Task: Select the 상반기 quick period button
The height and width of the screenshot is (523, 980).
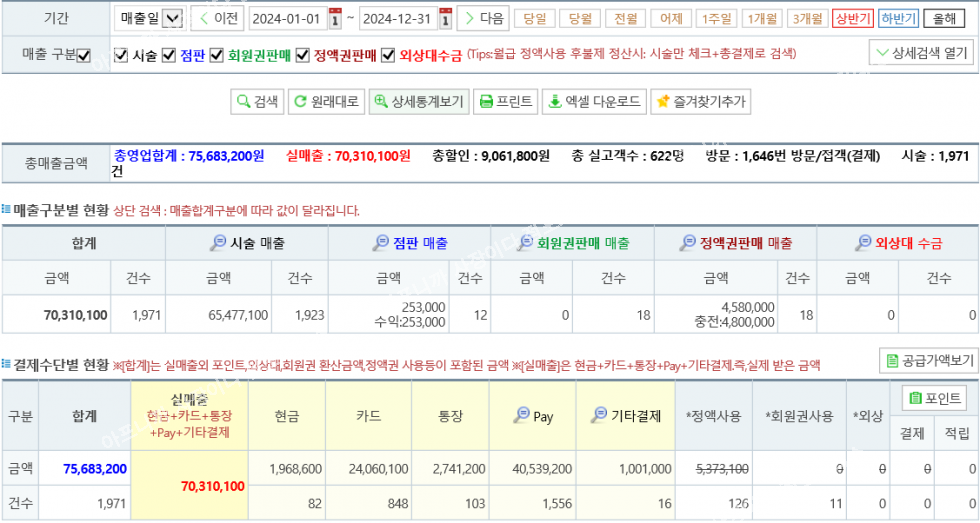Action: click(x=852, y=19)
